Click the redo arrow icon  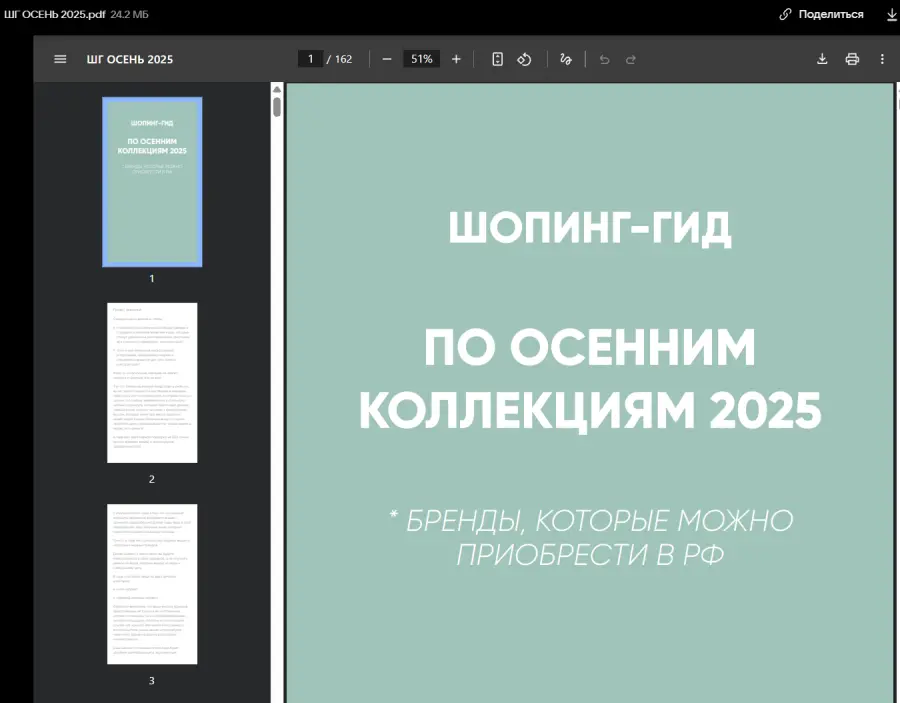[631, 59]
